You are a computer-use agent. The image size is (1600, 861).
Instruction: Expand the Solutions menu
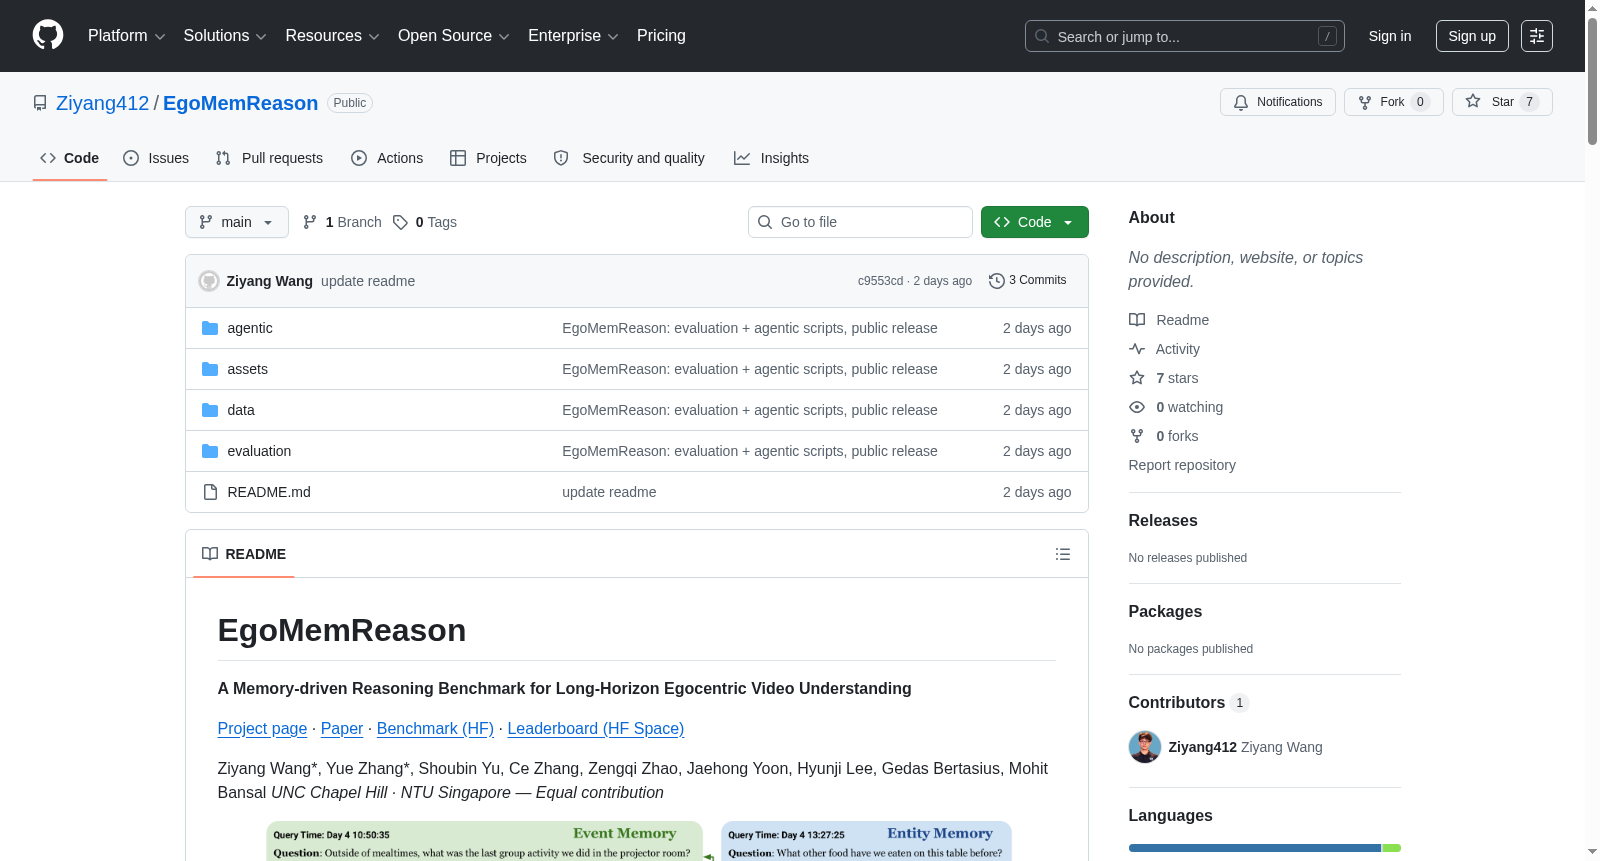click(225, 36)
